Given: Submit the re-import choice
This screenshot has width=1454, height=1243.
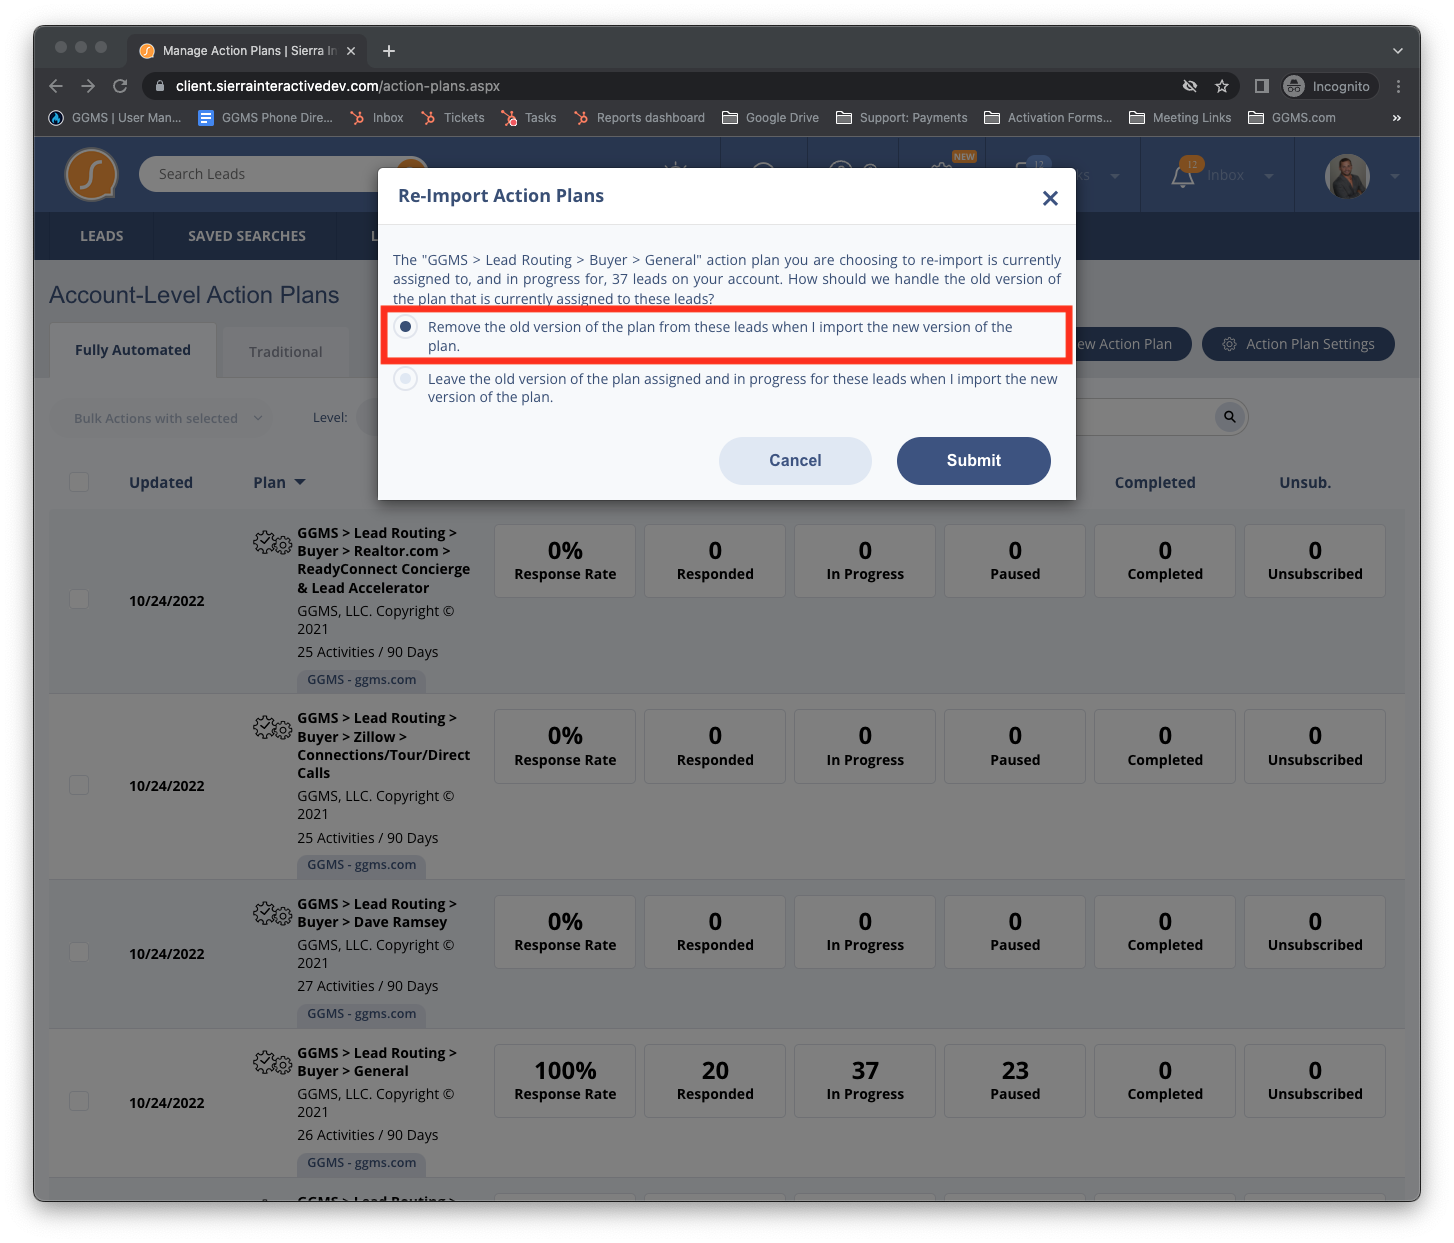Looking at the screenshot, I should (x=973, y=461).
